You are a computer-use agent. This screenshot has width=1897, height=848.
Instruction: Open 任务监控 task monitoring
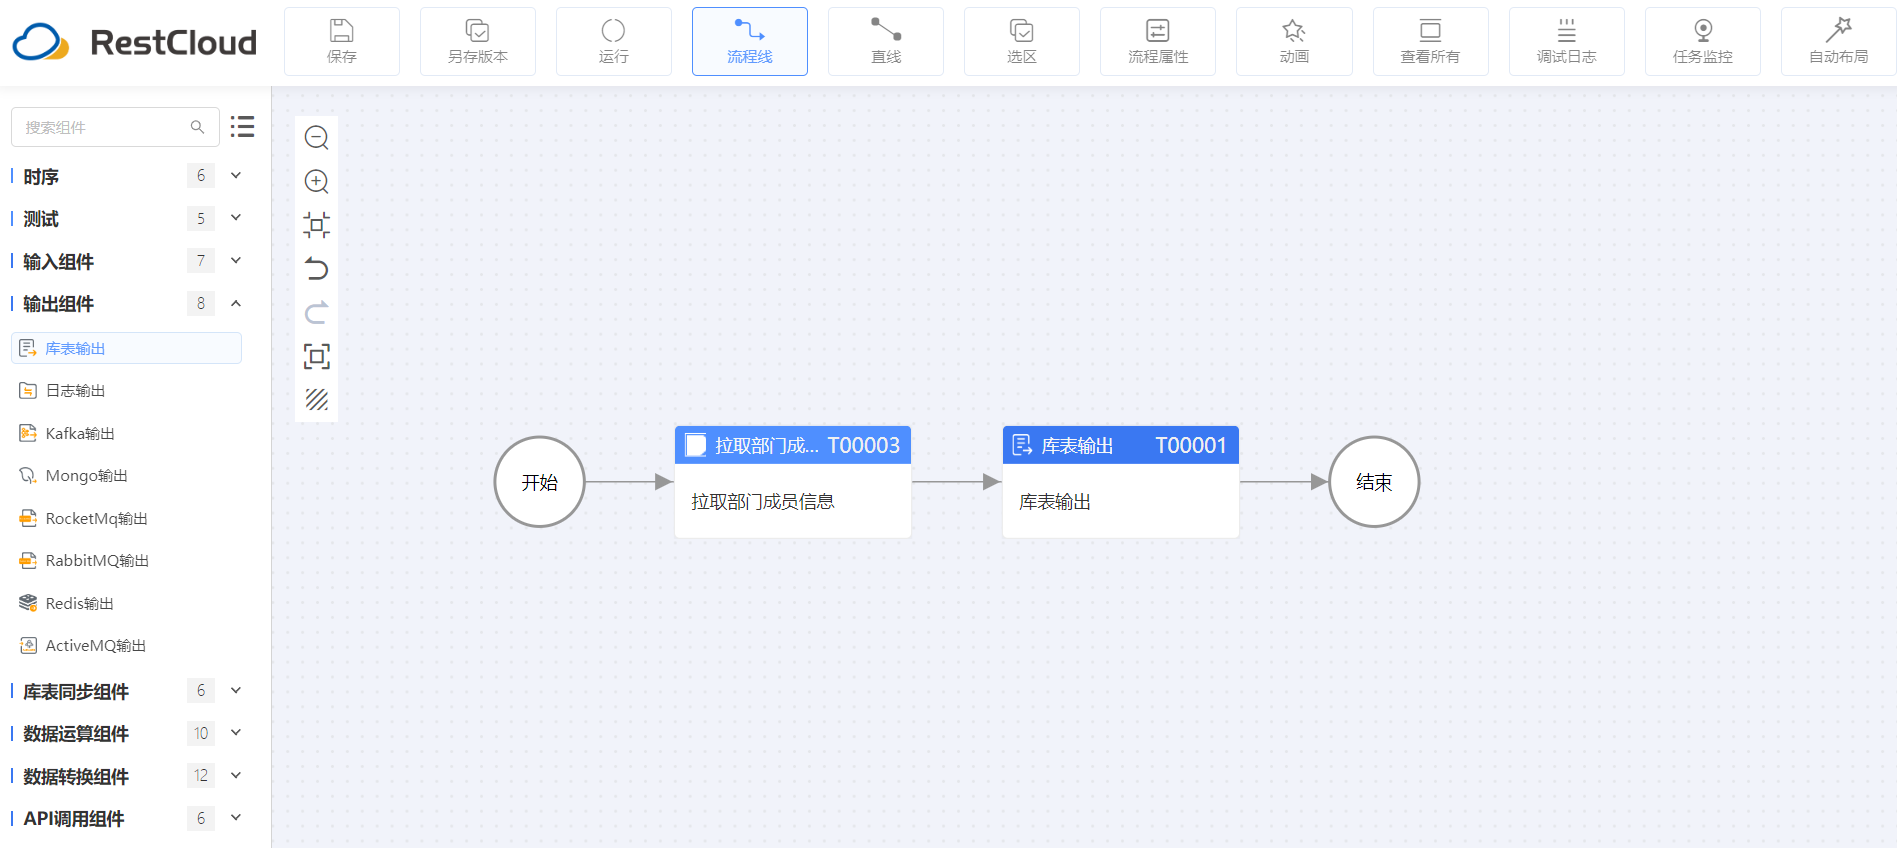pos(1703,41)
